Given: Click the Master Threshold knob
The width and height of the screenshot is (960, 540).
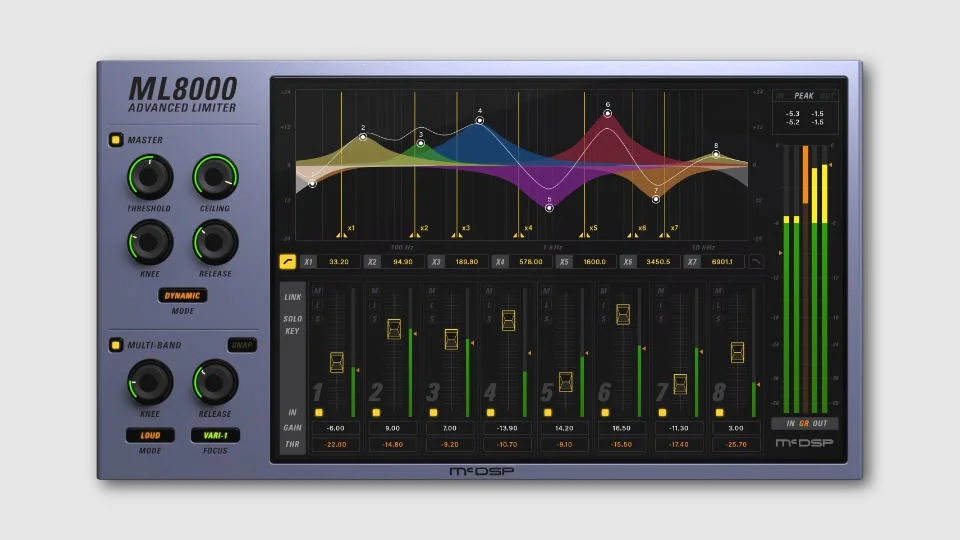Looking at the screenshot, I should [x=149, y=177].
